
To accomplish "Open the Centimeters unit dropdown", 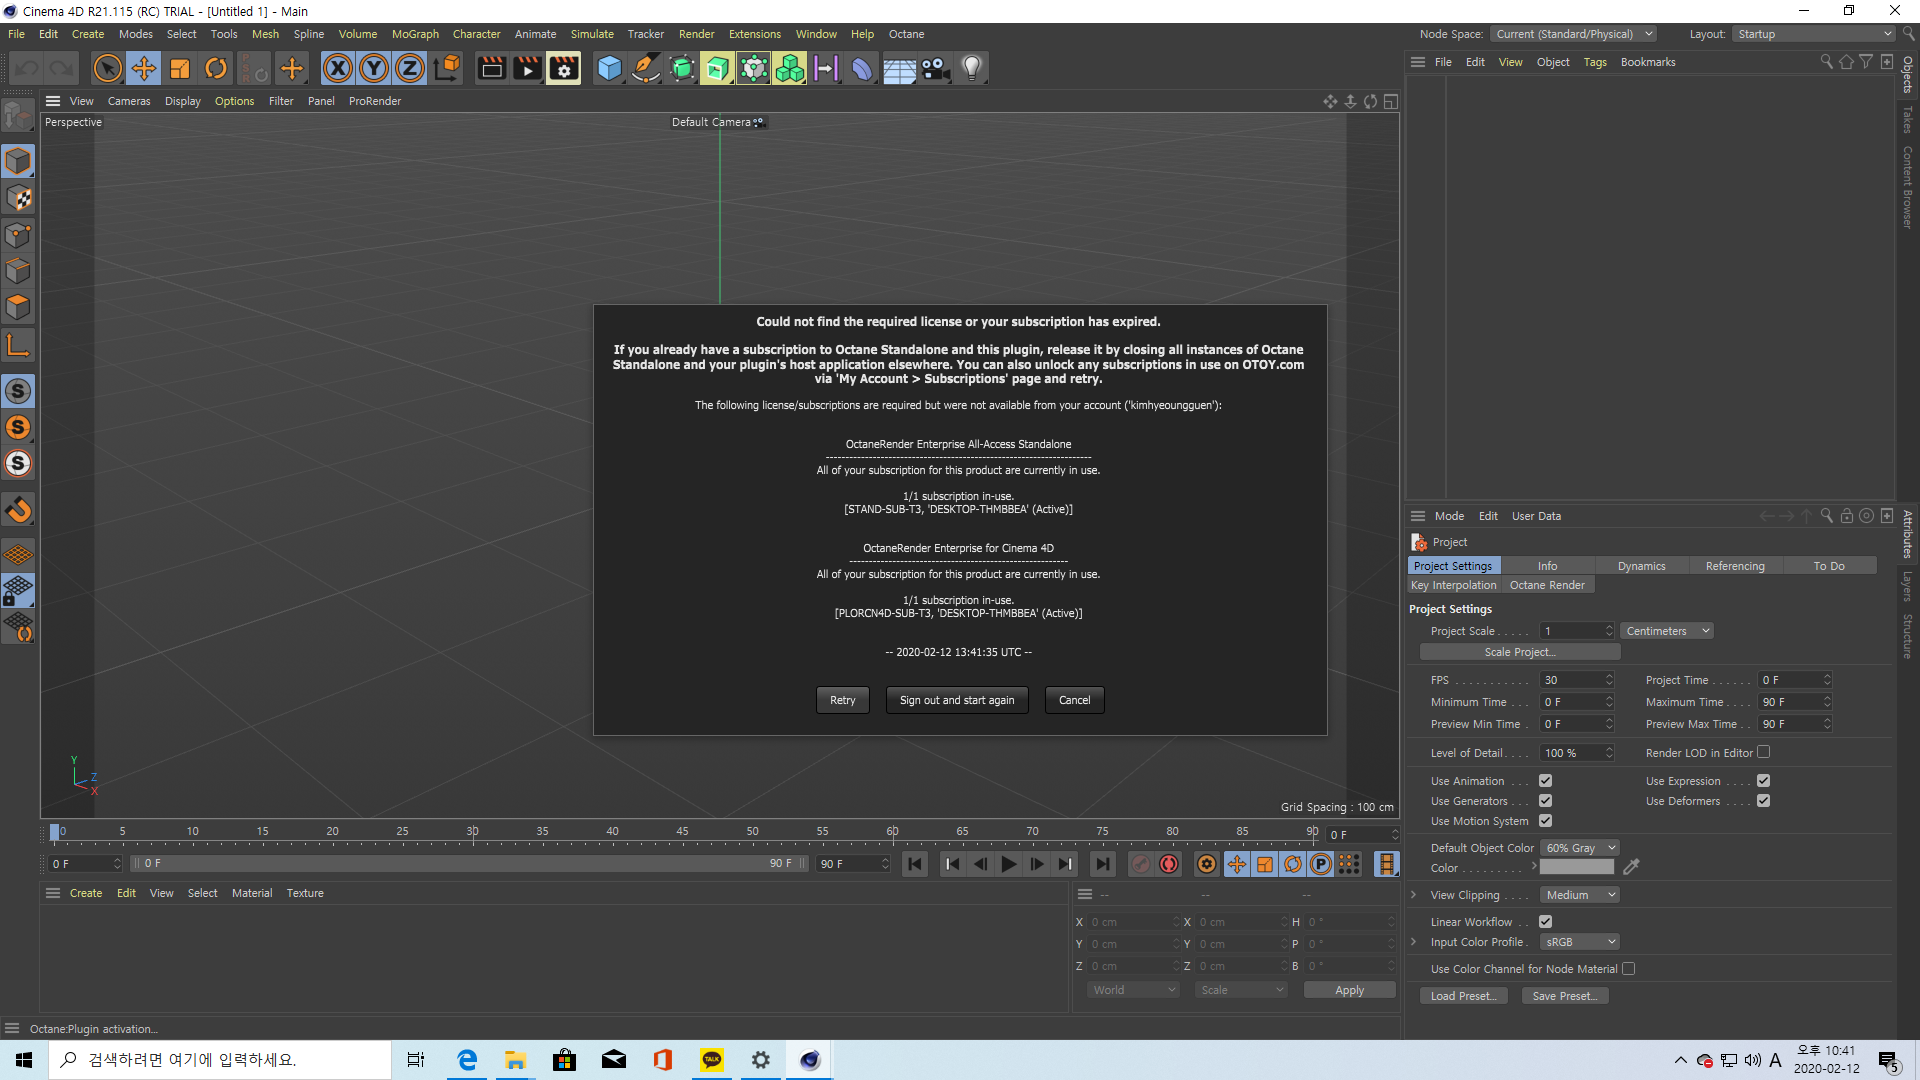I will coord(1667,631).
